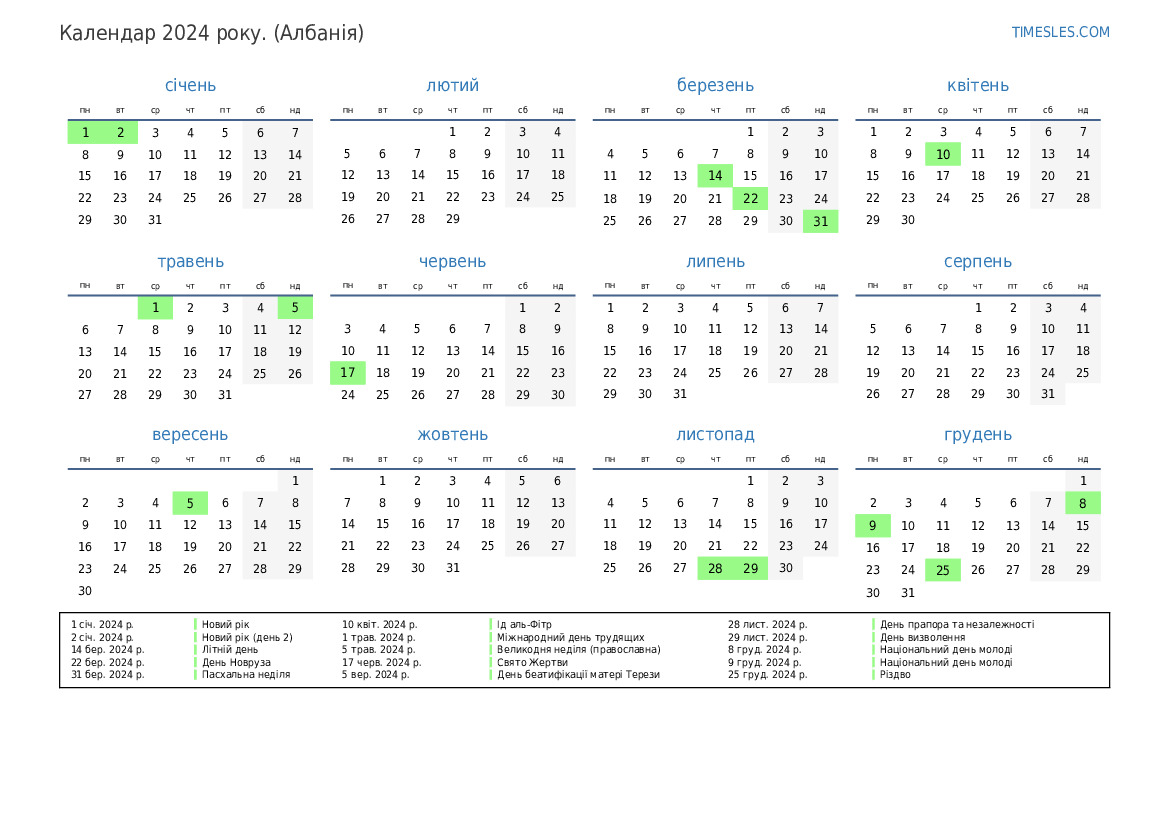
Task: Click the Ід аль-Фітр legend entry
Action: tap(524, 624)
